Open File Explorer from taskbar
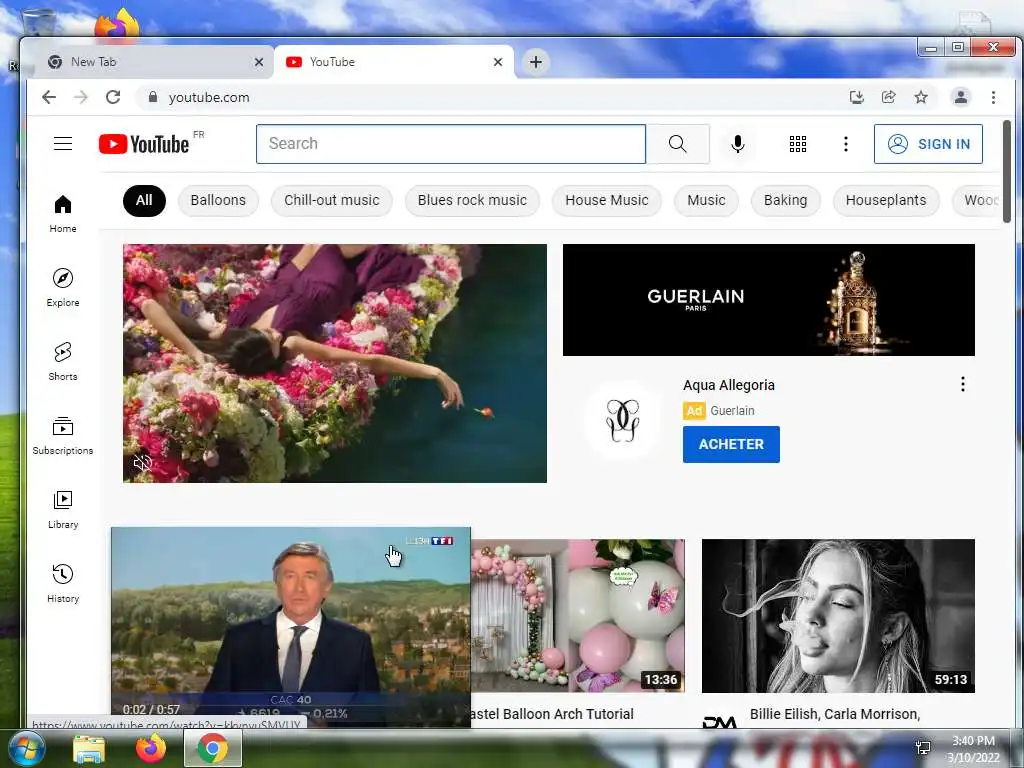The image size is (1024, 768). pyautogui.click(x=89, y=748)
